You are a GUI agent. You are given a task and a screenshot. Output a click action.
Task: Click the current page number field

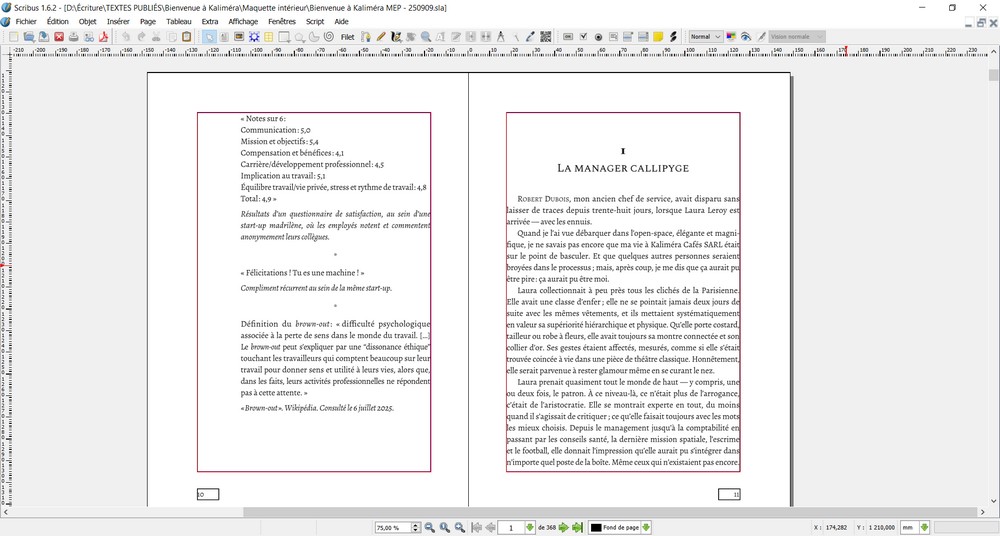click(x=511, y=528)
